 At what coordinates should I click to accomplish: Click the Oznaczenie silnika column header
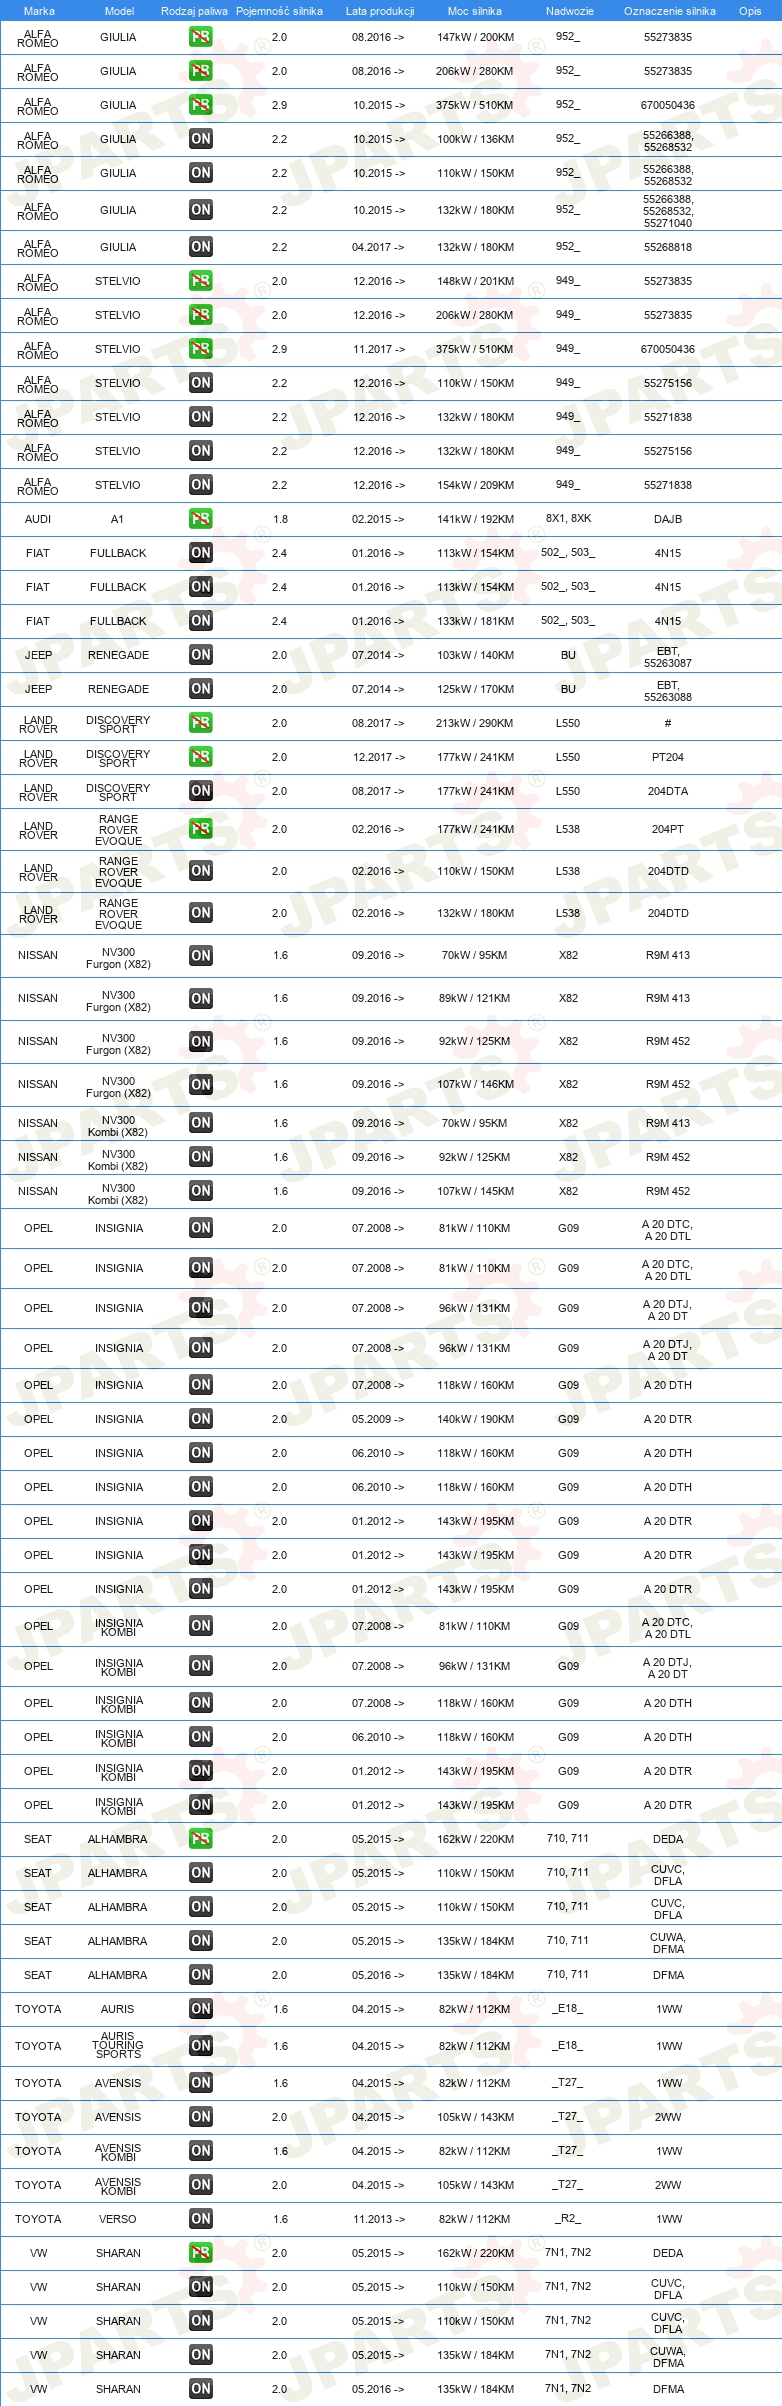coord(670,11)
